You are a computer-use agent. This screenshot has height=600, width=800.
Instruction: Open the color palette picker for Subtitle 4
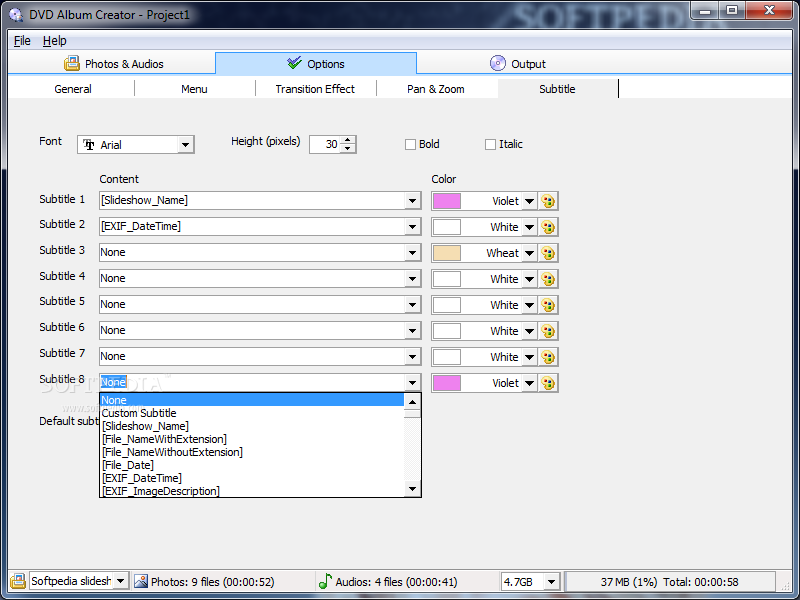click(x=548, y=279)
